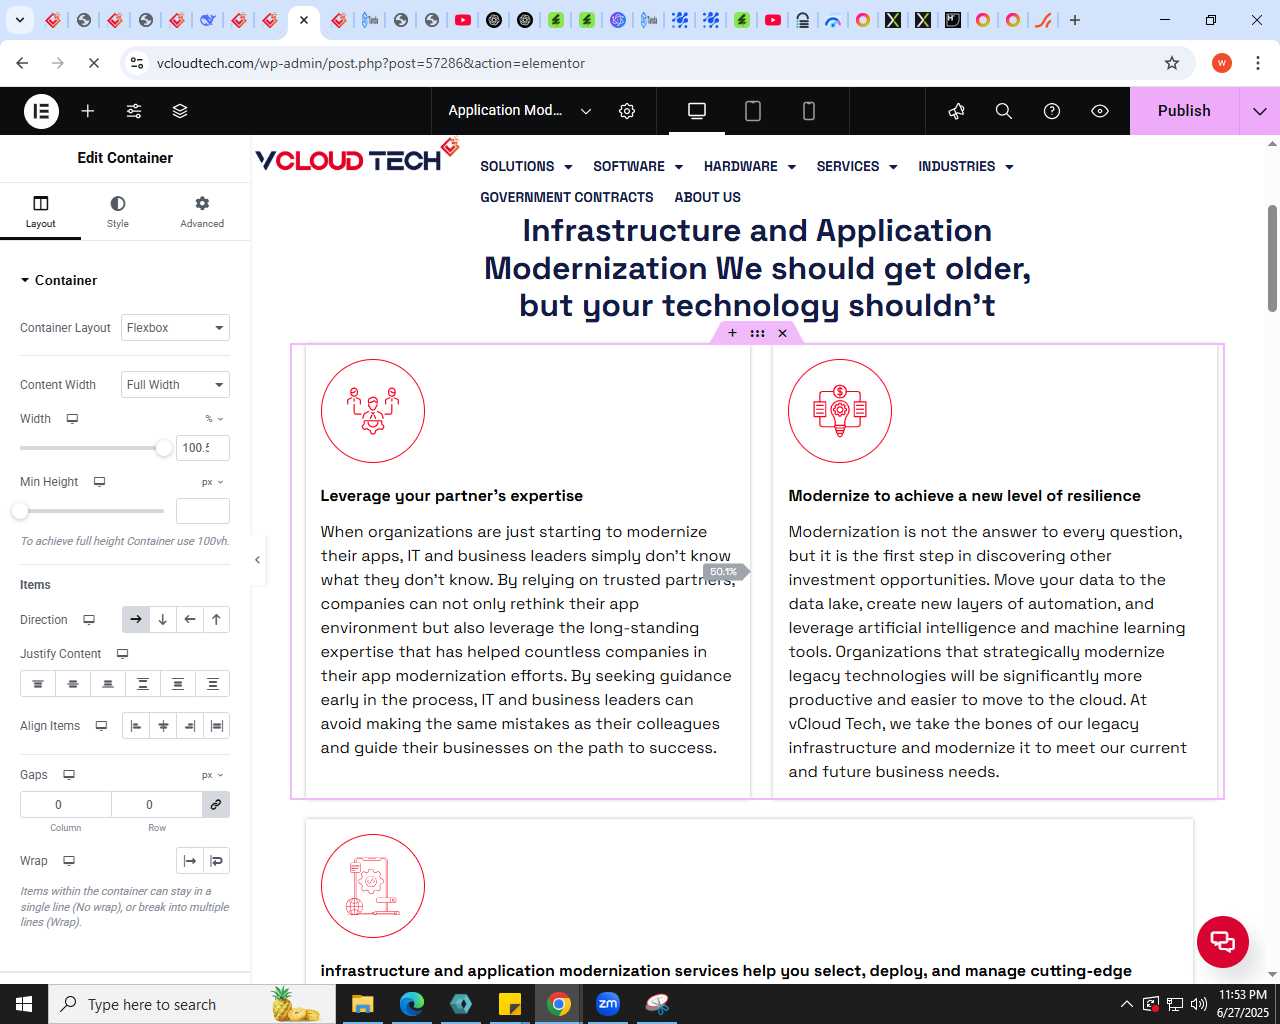Select Align Items center icon
This screenshot has width=1280, height=1024.
tap(163, 726)
